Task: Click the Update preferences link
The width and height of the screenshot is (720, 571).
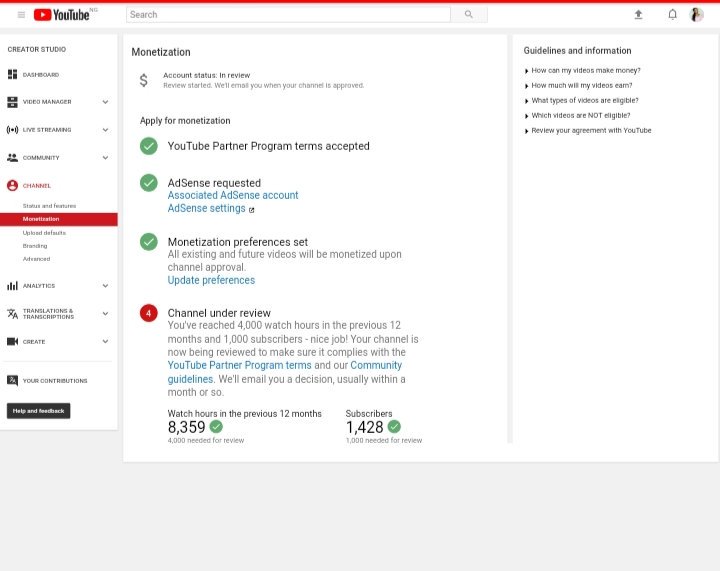Action: pos(211,280)
